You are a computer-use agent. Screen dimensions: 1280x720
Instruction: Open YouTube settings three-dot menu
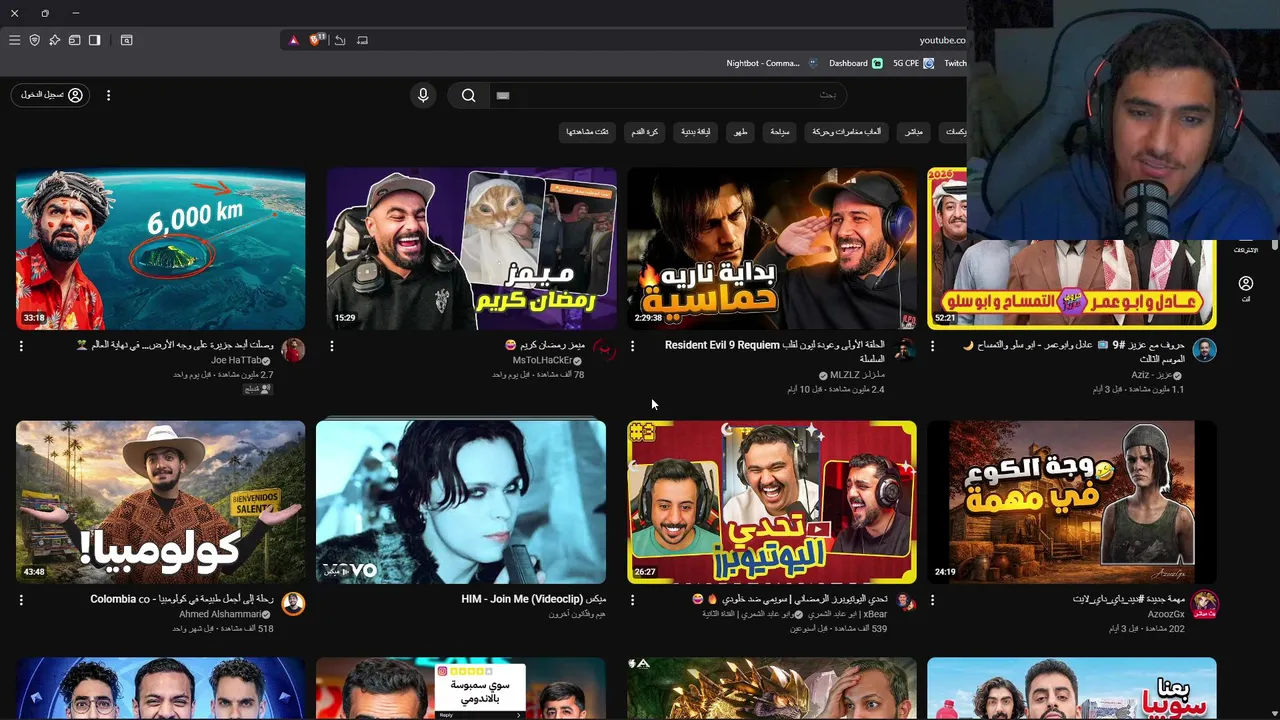coord(108,95)
